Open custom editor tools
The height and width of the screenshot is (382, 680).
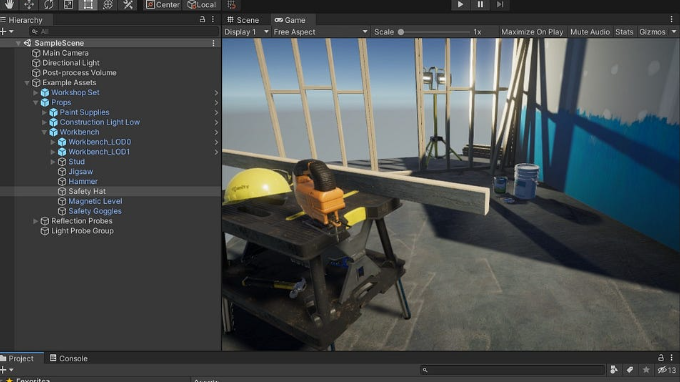[x=128, y=5]
